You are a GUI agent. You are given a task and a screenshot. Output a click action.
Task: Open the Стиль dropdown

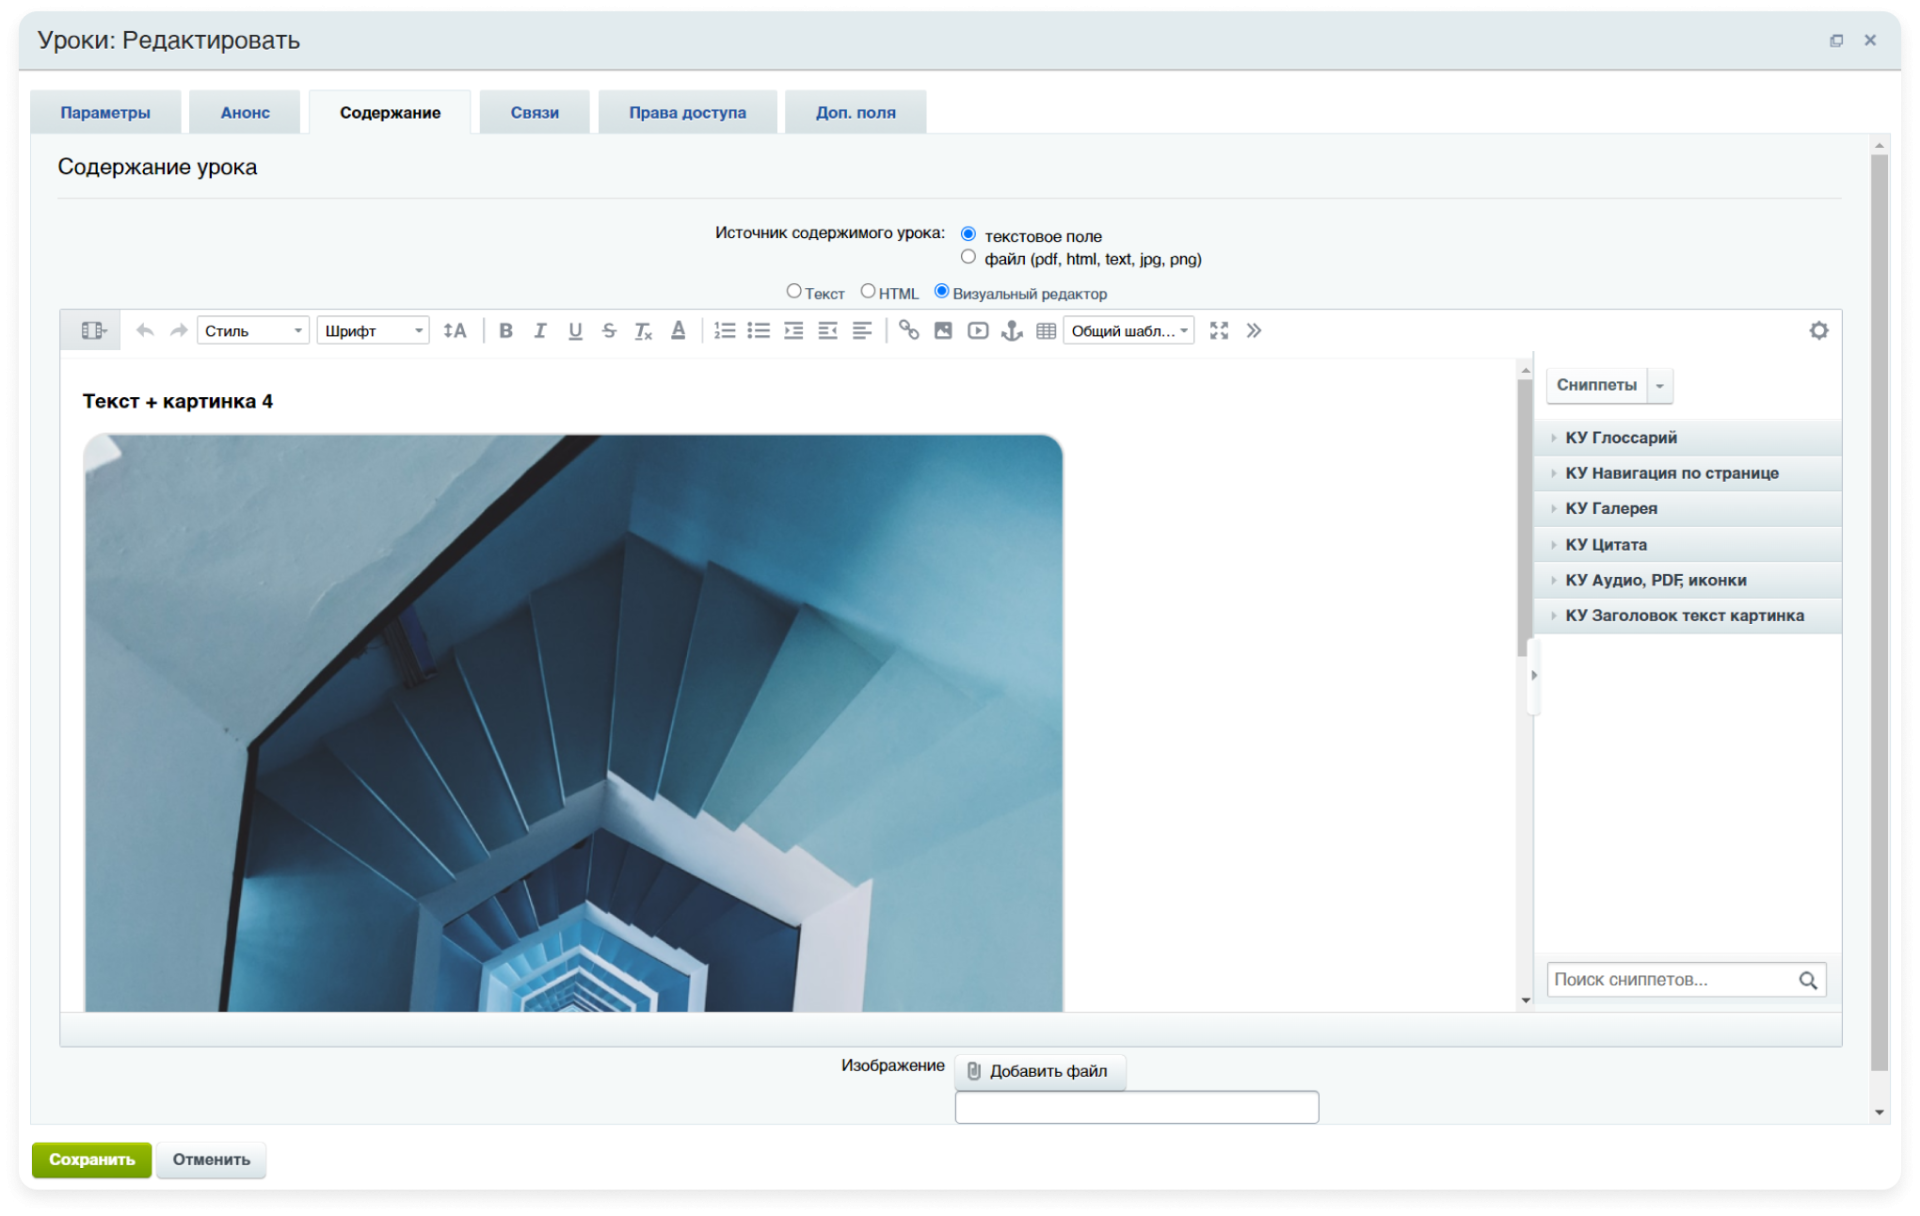click(253, 331)
